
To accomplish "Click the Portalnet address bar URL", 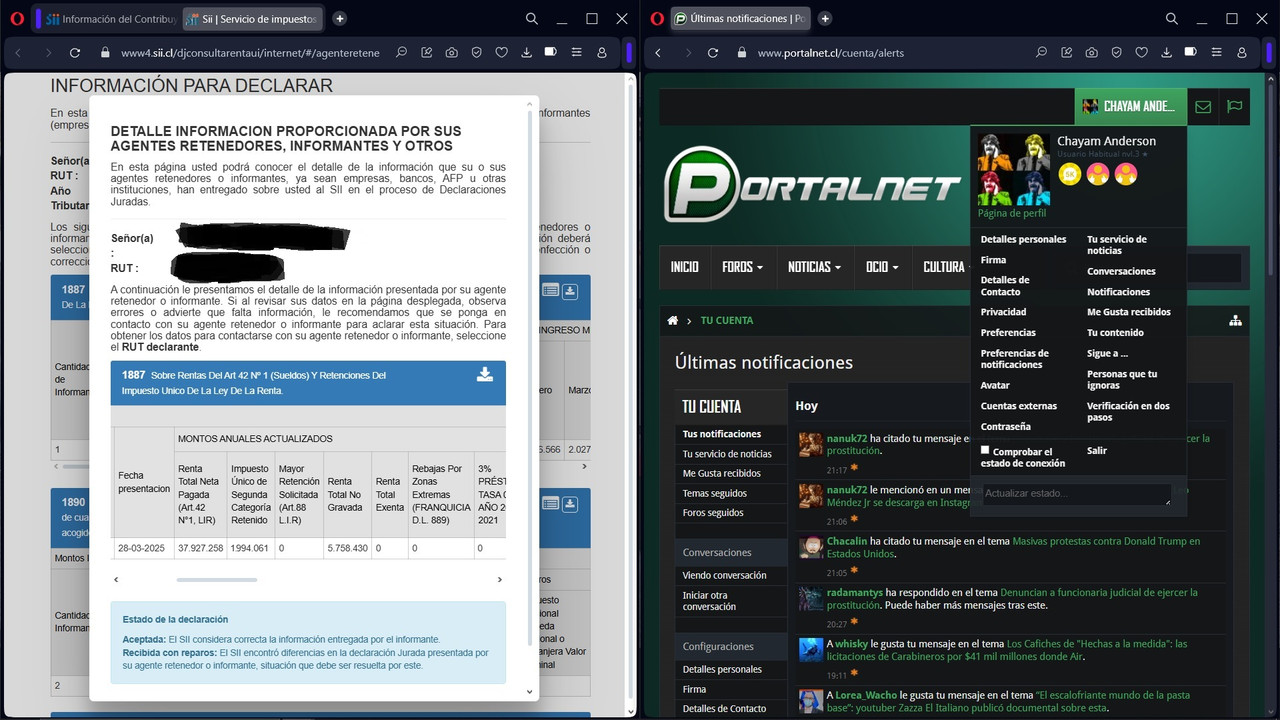I will pyautogui.click(x=830, y=53).
